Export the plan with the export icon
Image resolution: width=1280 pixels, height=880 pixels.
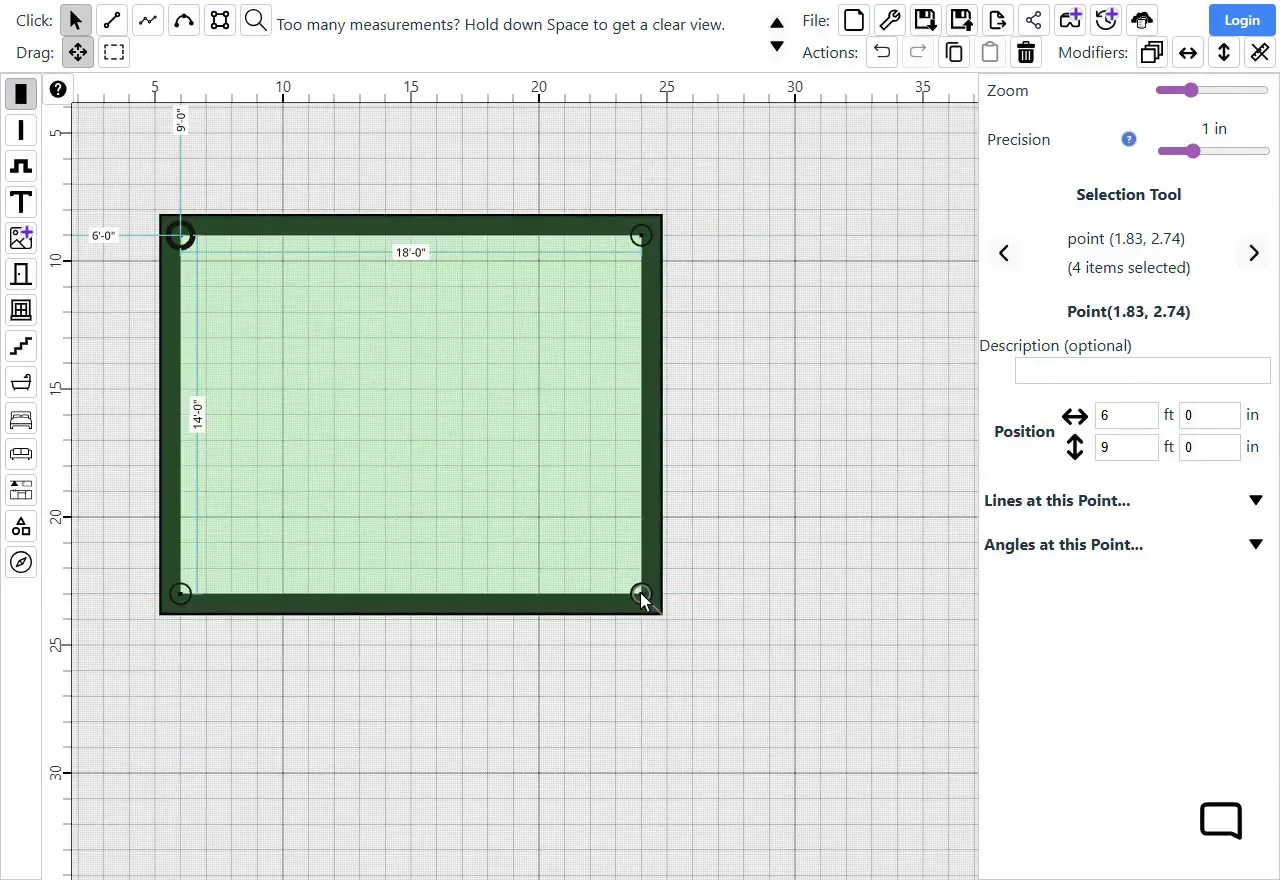(997, 20)
